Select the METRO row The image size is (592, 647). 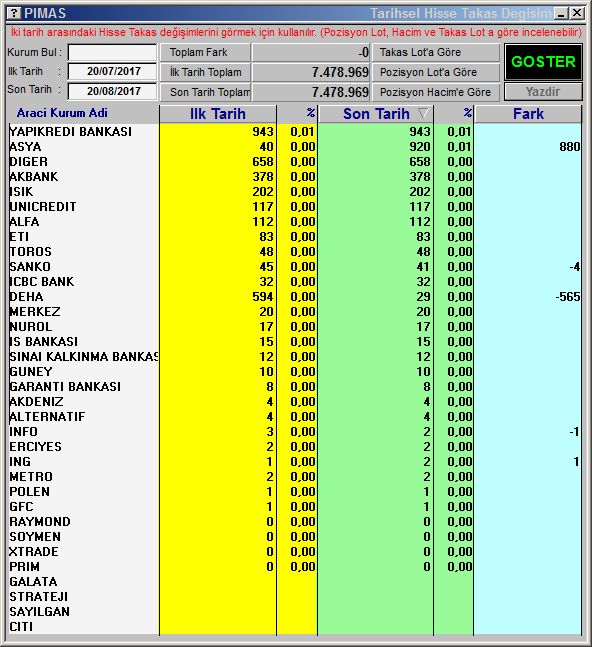(295, 477)
